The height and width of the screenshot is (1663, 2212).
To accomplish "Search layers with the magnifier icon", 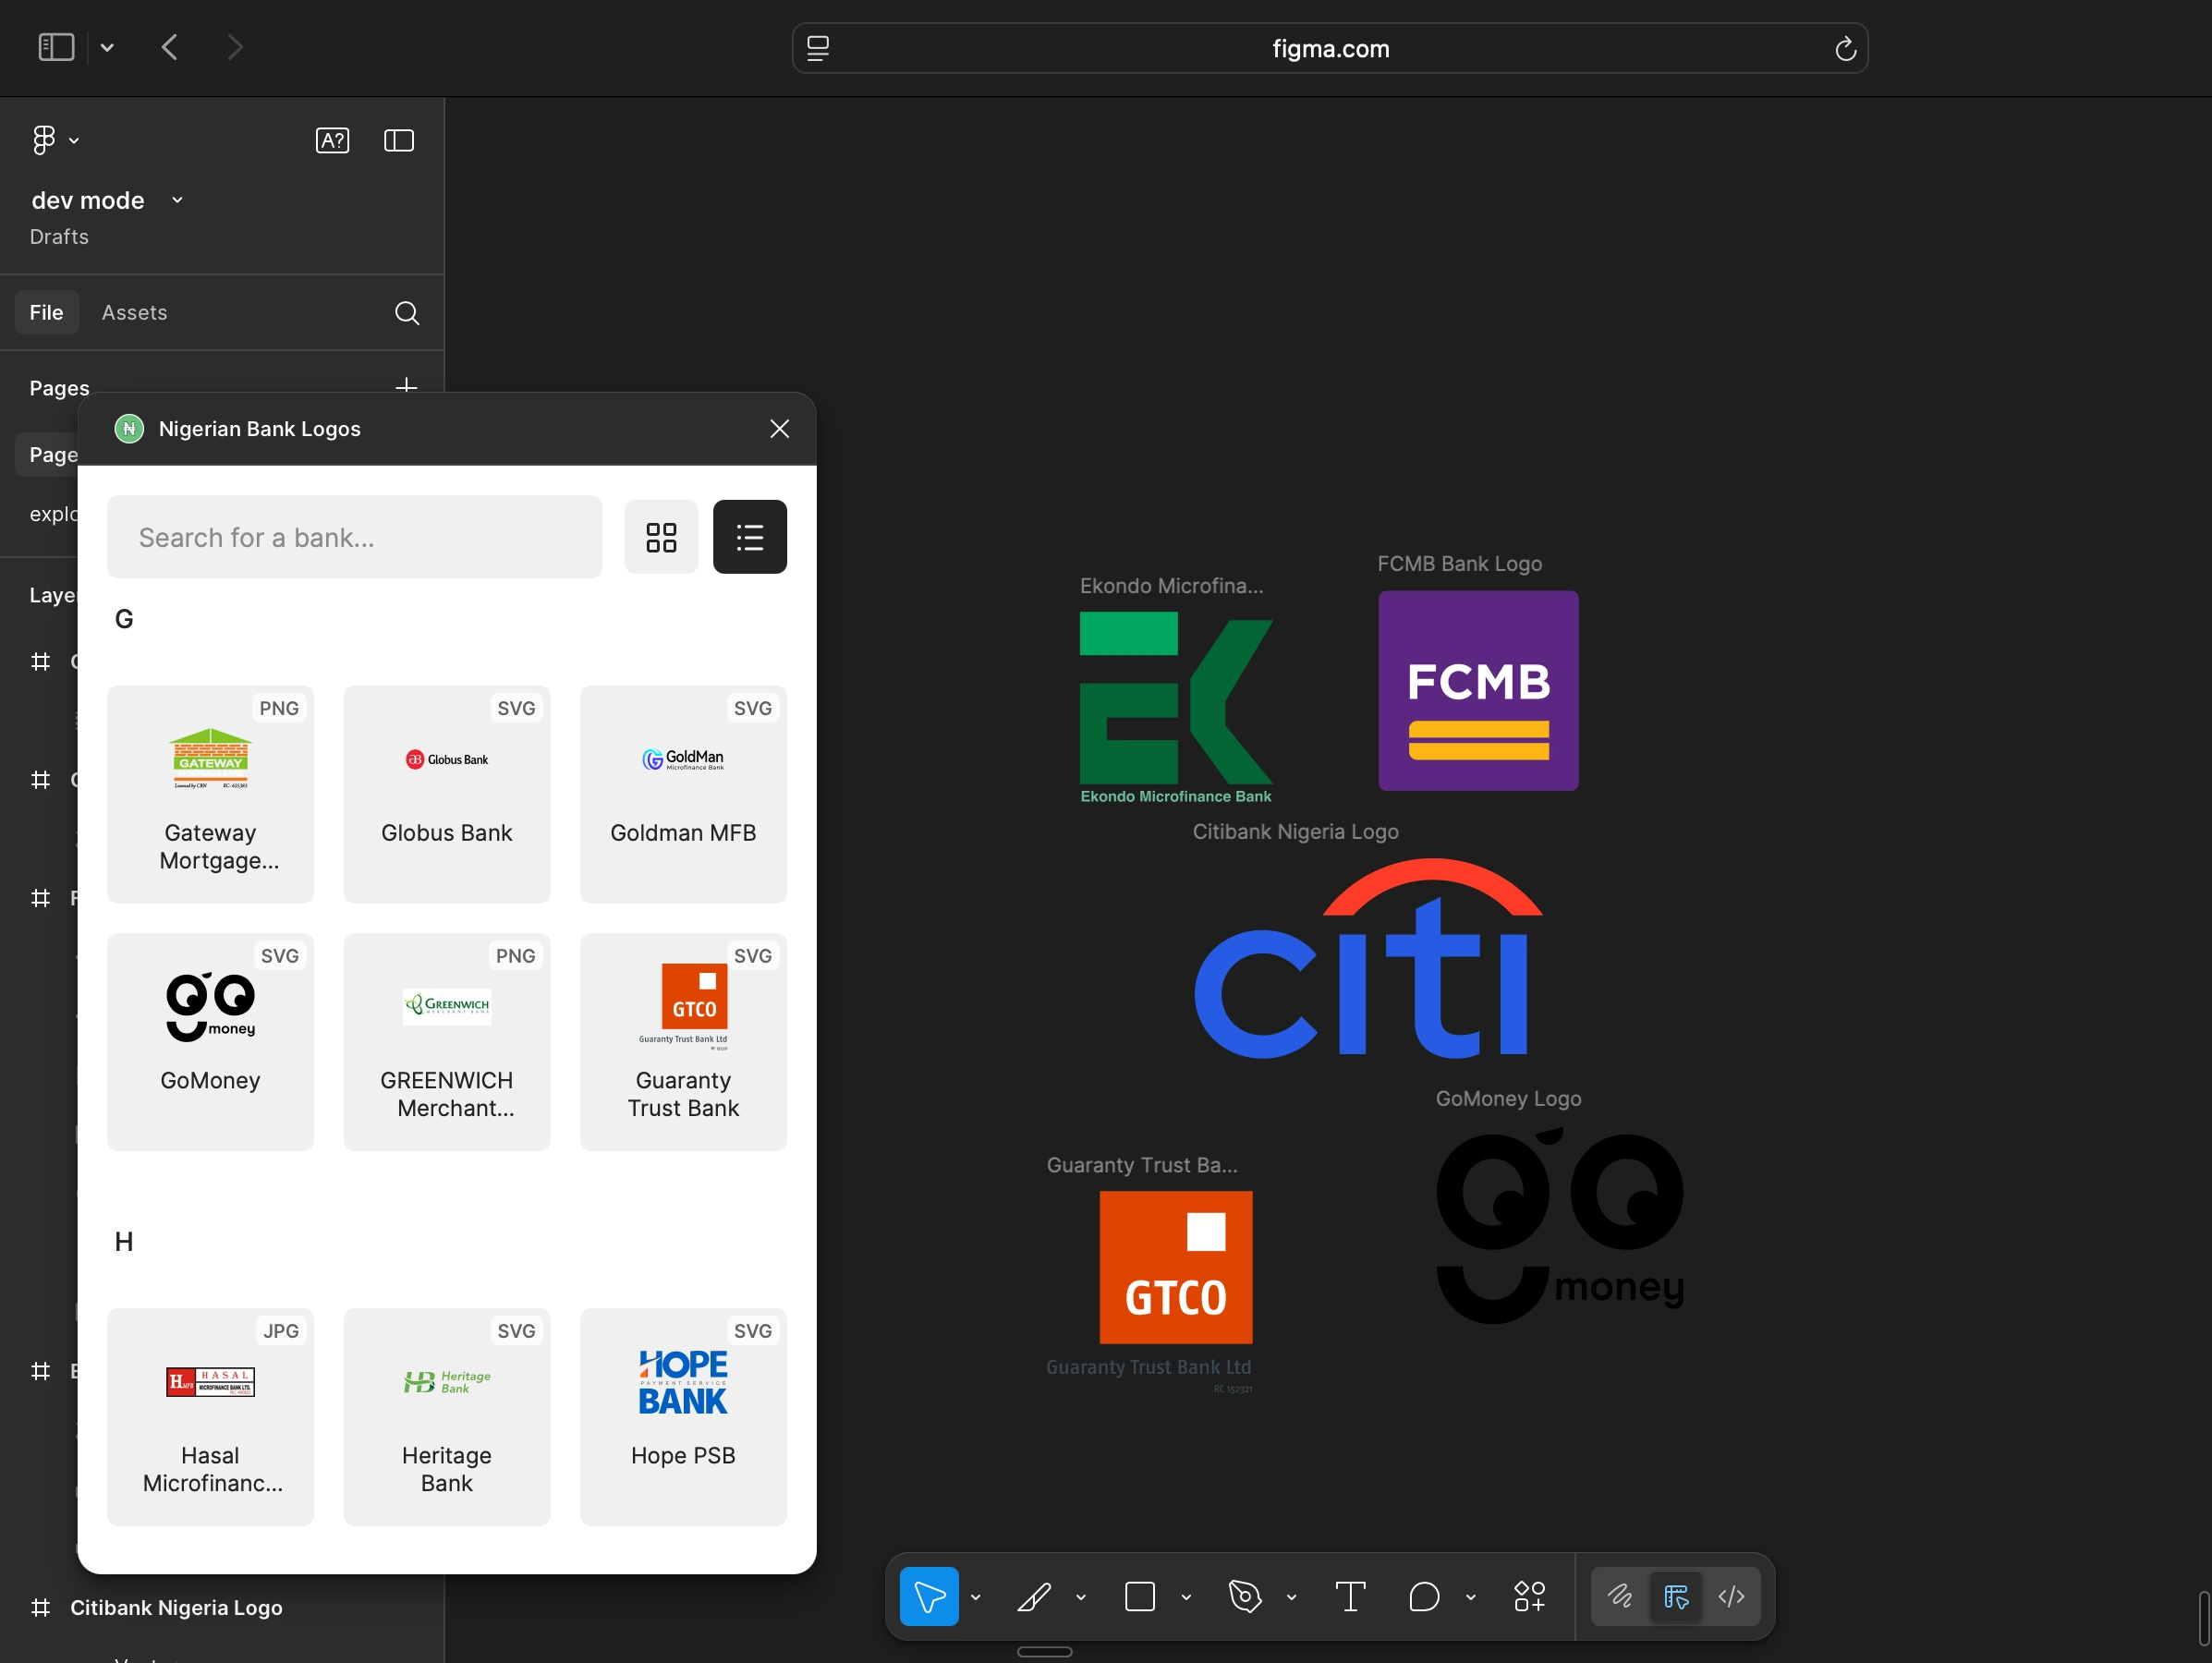I will [x=407, y=313].
